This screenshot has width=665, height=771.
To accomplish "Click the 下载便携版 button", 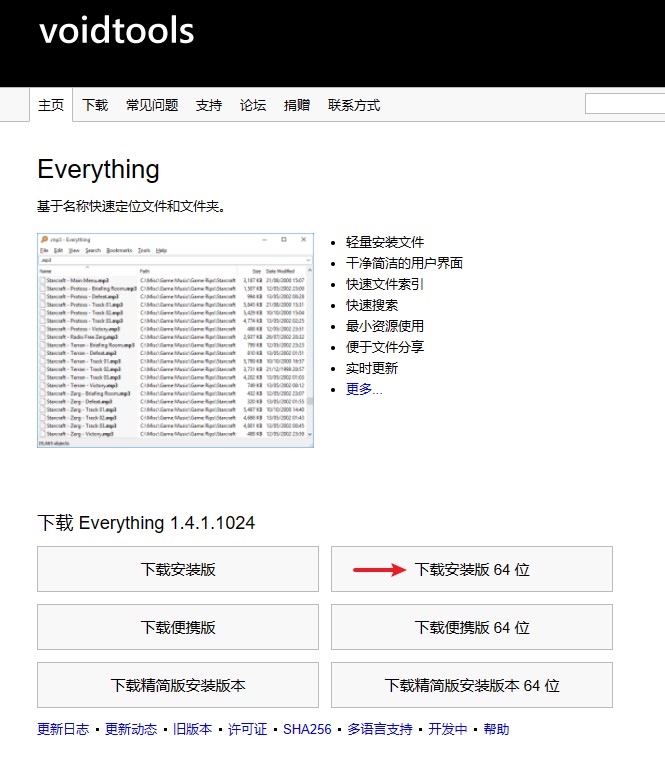I will coord(178,628).
